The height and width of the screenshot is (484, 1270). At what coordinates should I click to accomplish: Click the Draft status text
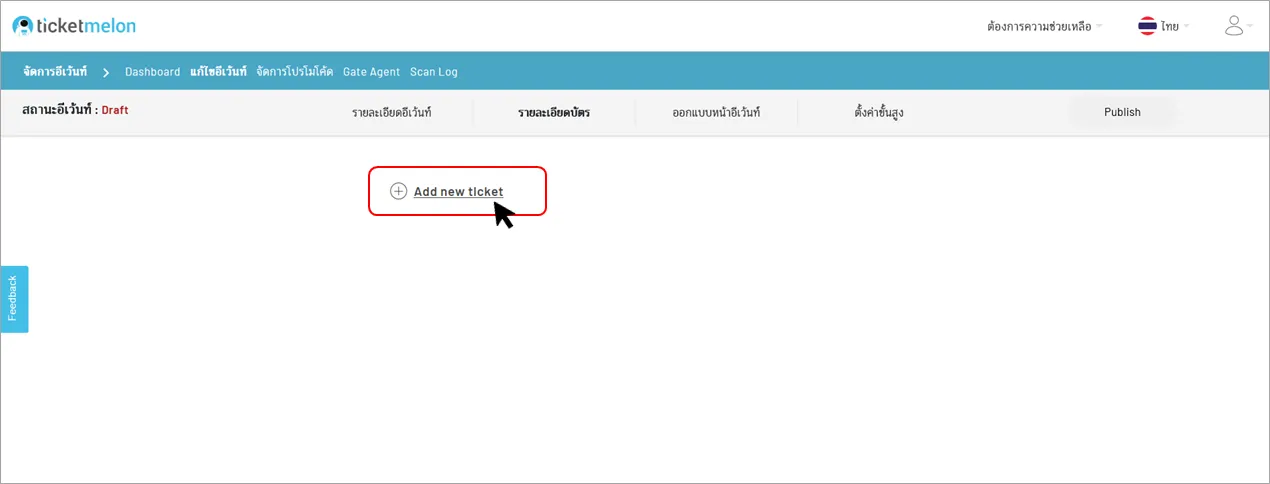(115, 110)
